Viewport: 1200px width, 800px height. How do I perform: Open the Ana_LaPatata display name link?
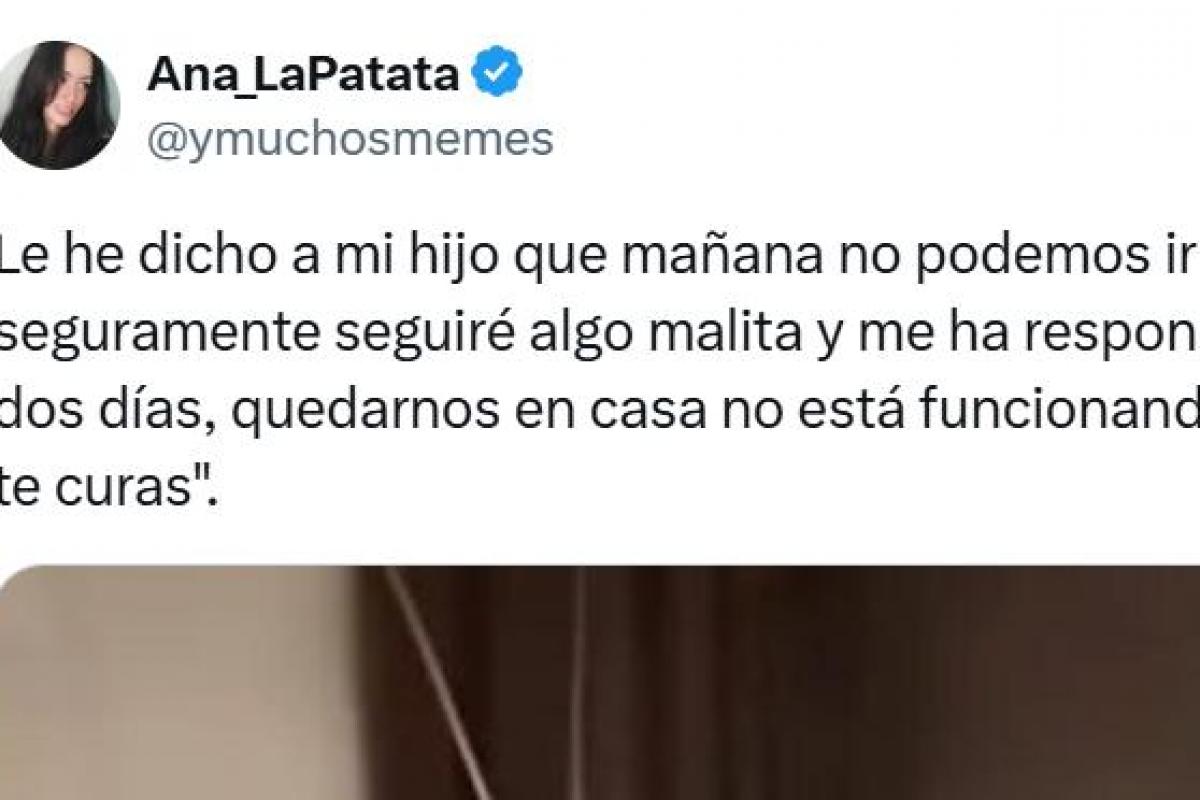point(304,76)
